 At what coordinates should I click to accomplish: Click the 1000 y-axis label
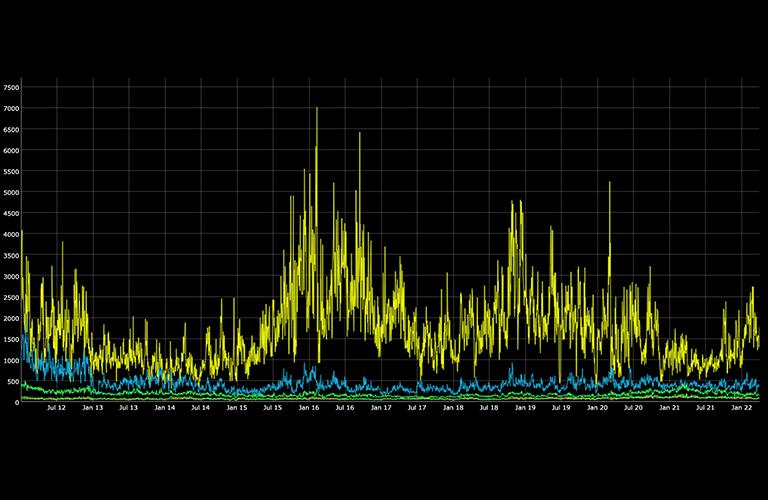point(11,360)
